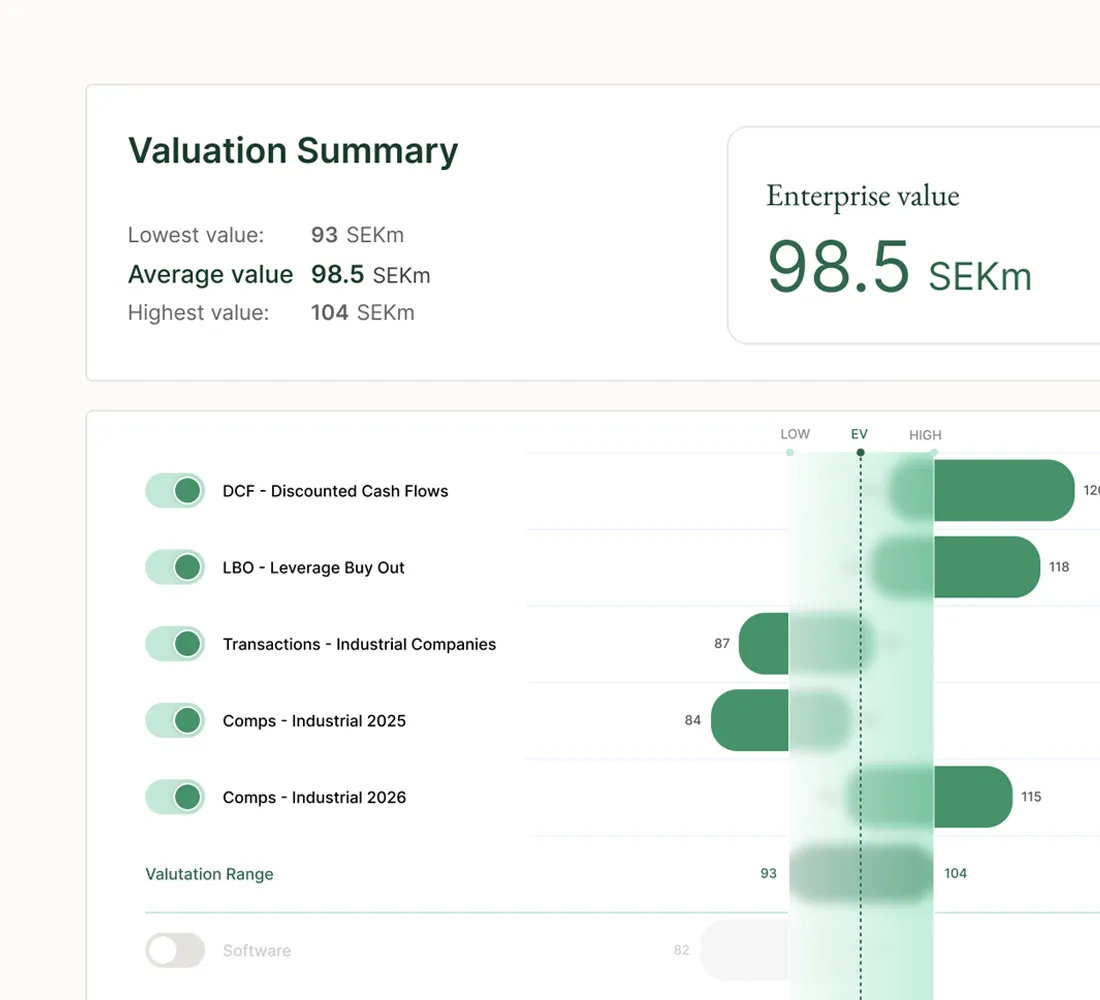The width and height of the screenshot is (1100, 1000).
Task: Click the "EV" column header
Action: point(859,434)
